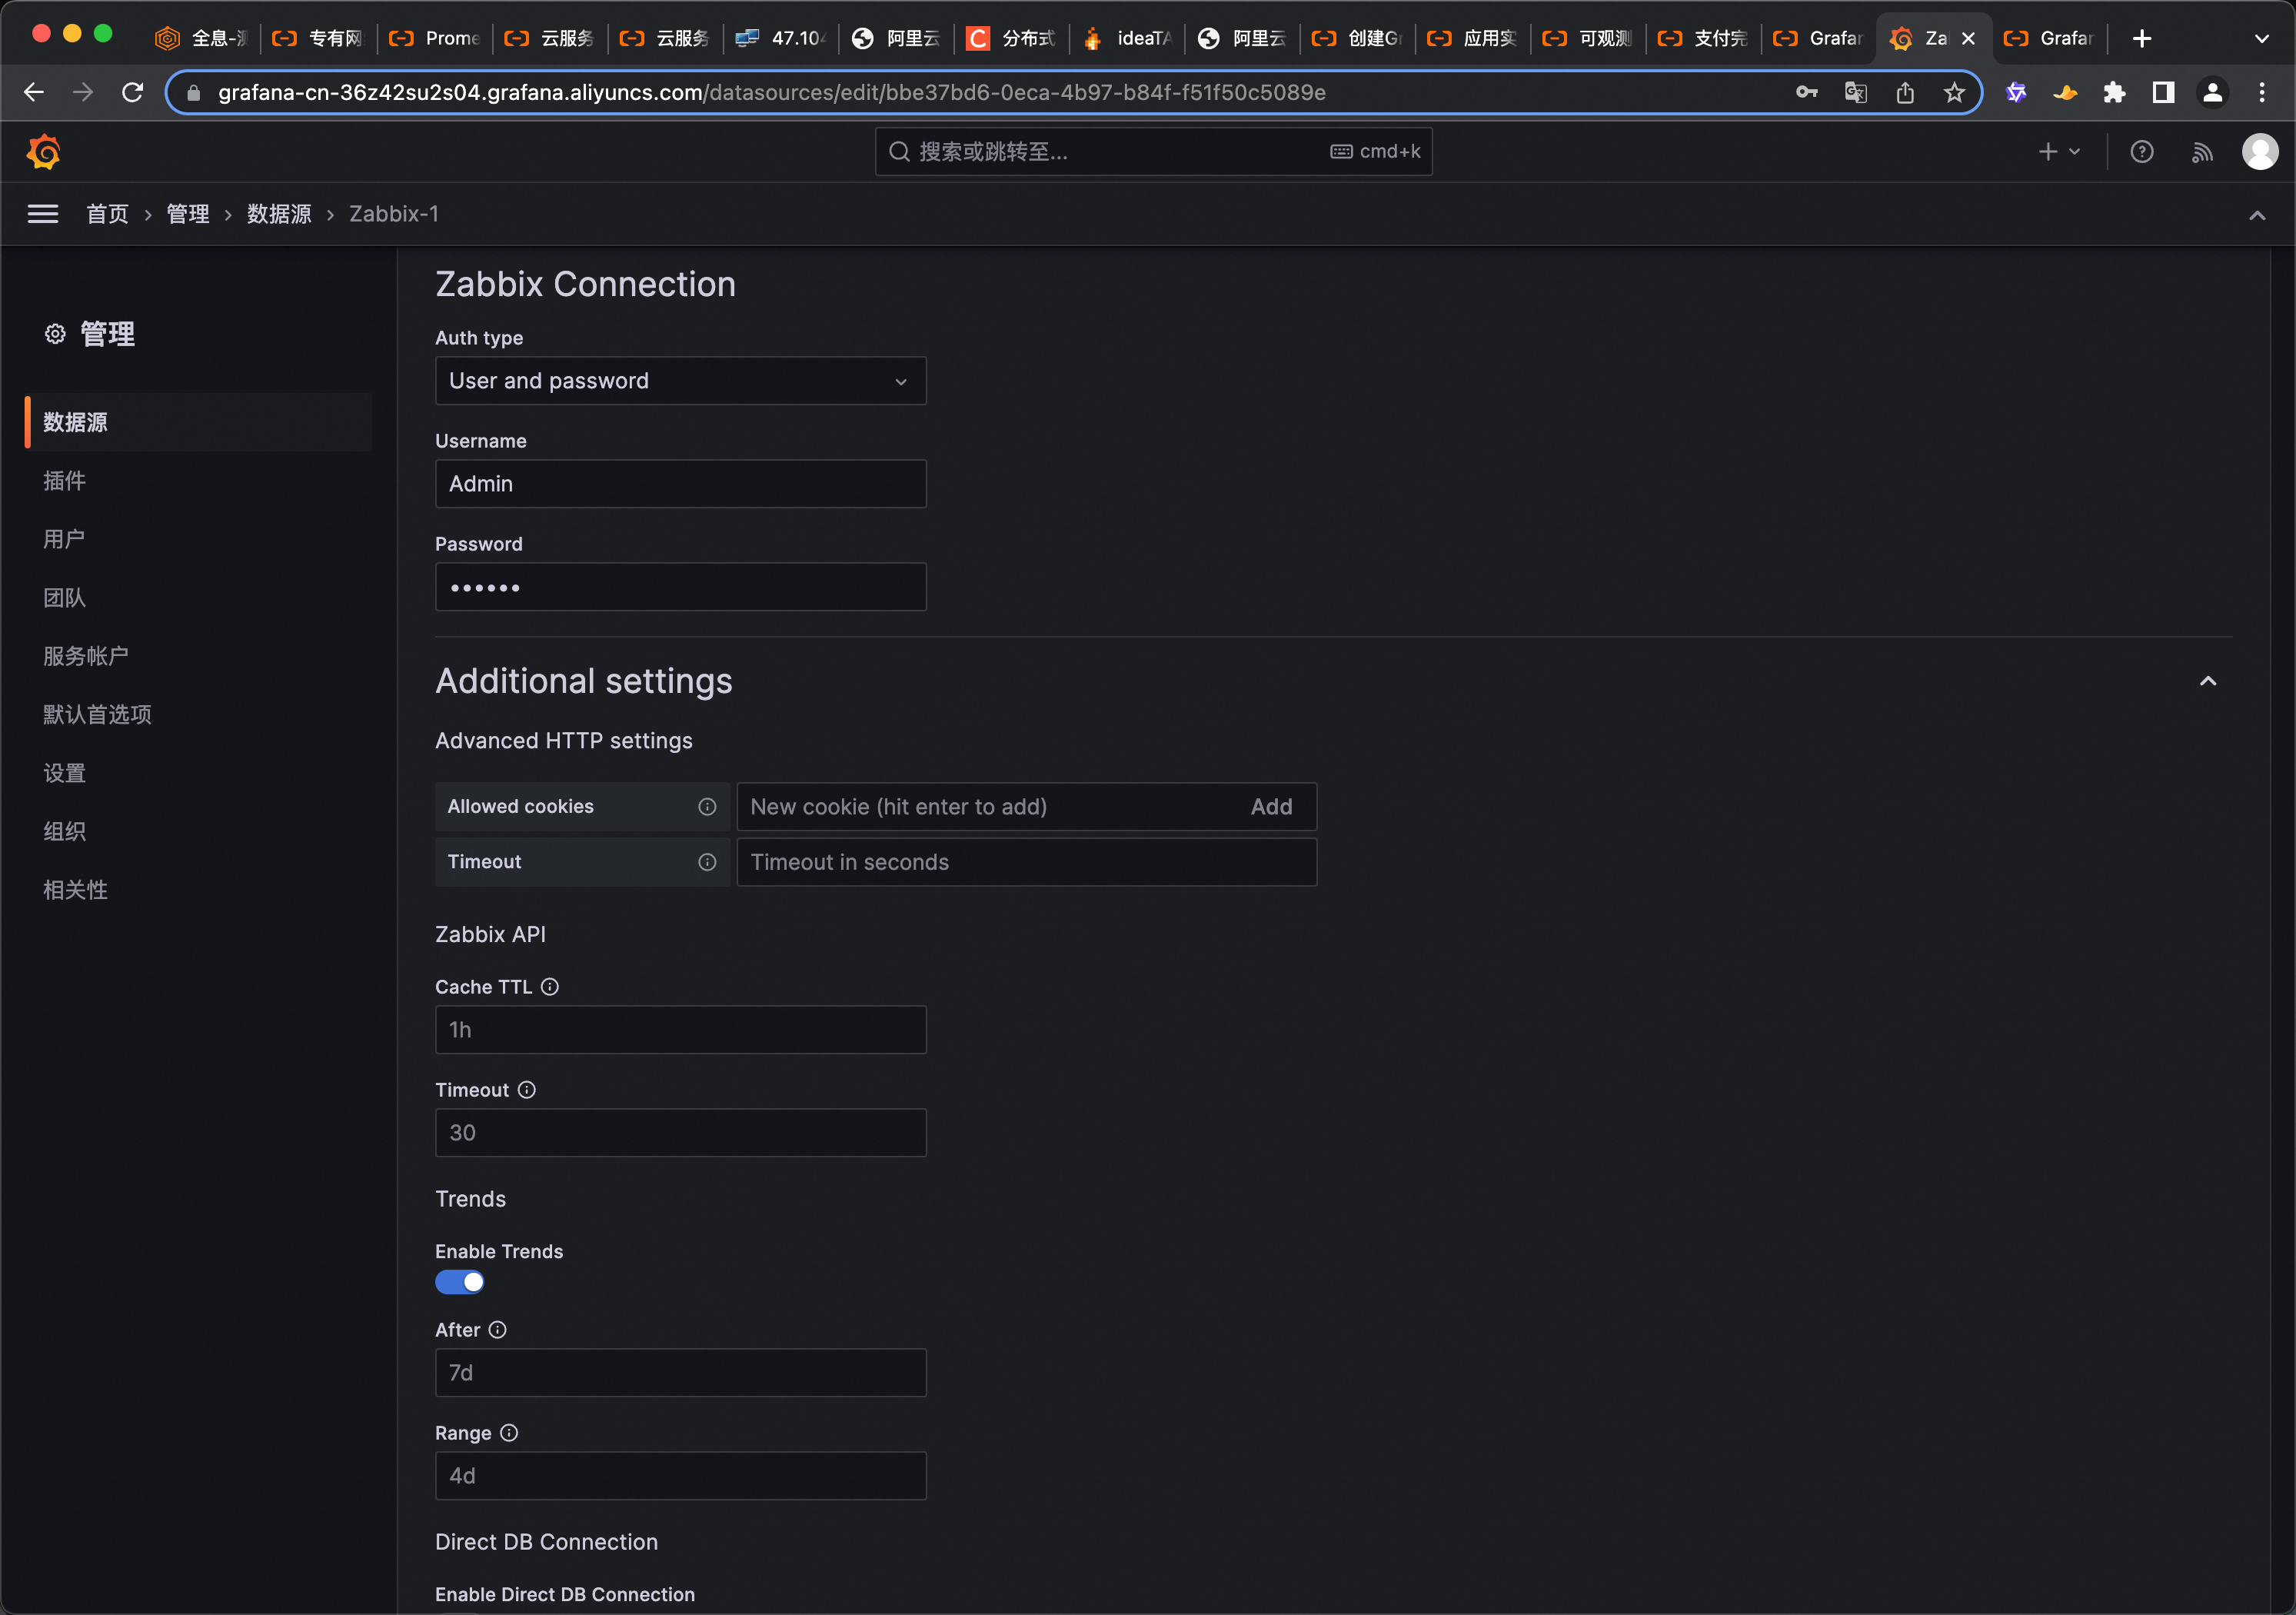Click the Add cookie button

click(x=1271, y=807)
